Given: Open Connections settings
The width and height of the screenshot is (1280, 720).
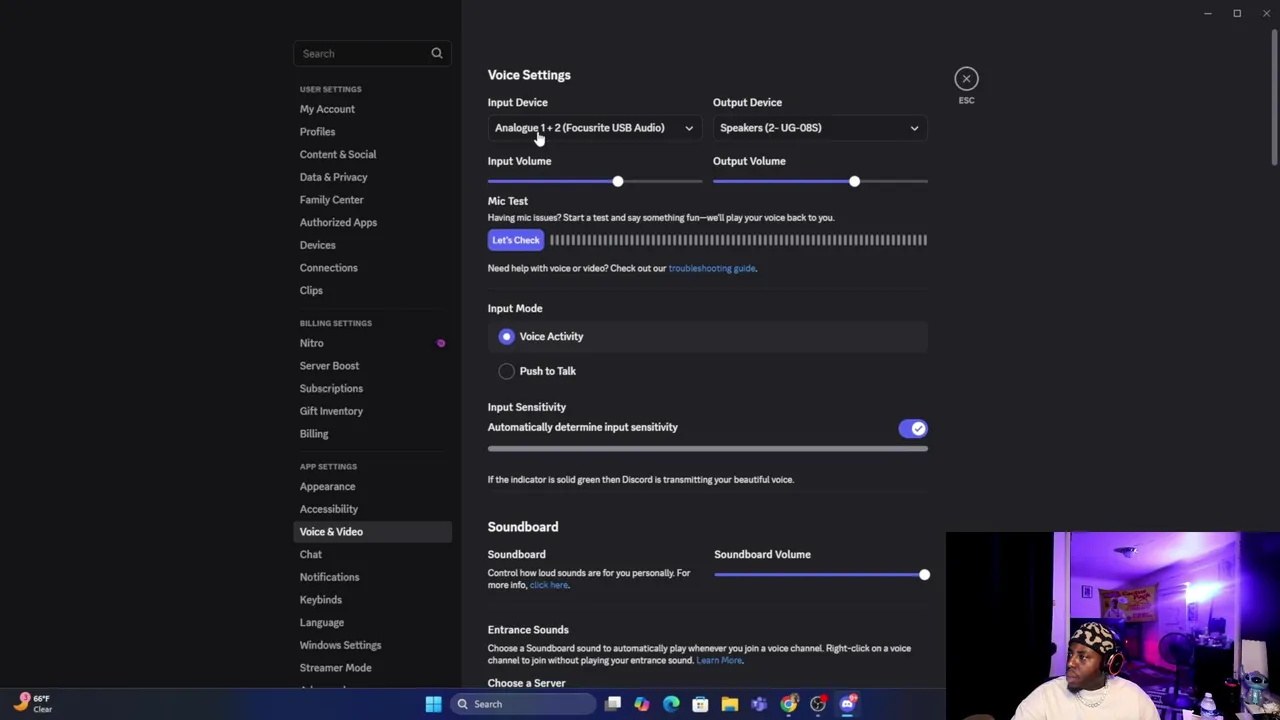Looking at the screenshot, I should (x=328, y=268).
